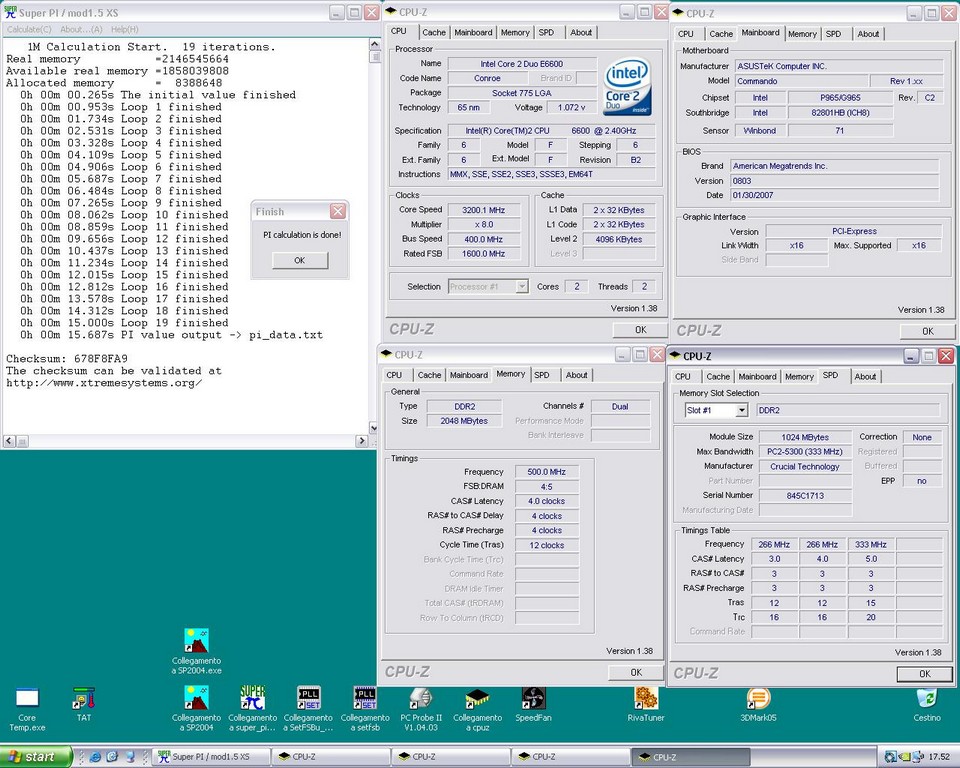Screen dimensions: 960x768
Task: Open the About tab in the CPU-Z processor window
Action: click(581, 32)
